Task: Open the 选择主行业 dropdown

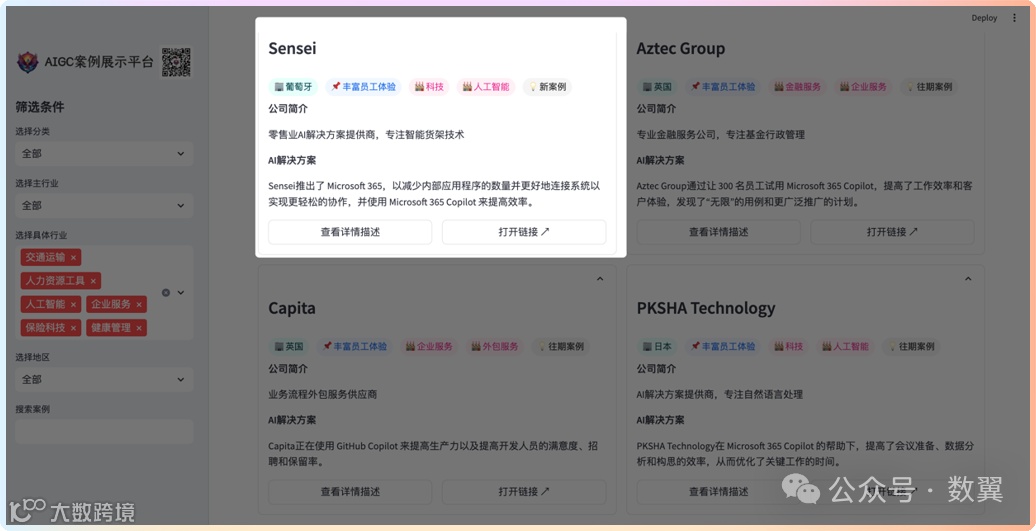Action: tap(104, 205)
